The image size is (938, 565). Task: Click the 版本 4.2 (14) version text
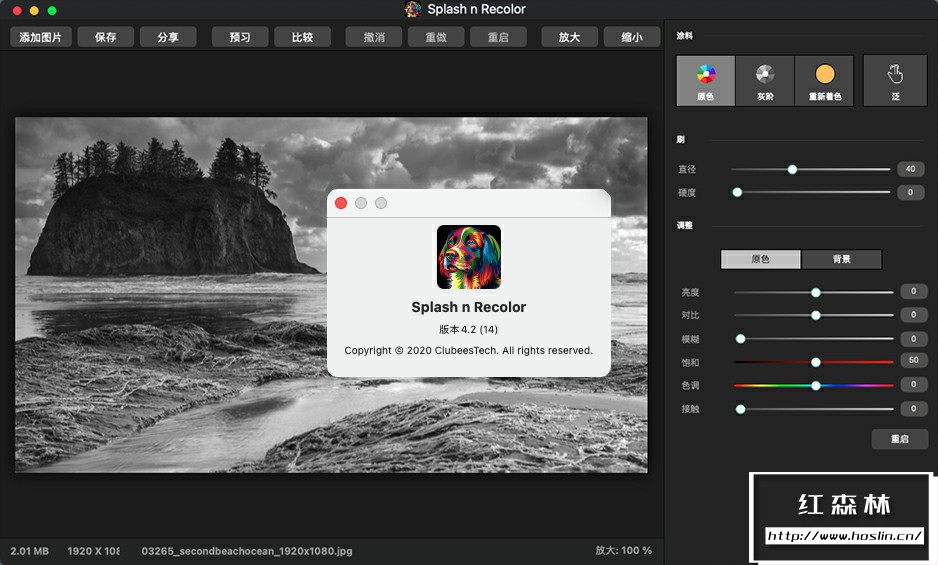(x=468, y=329)
